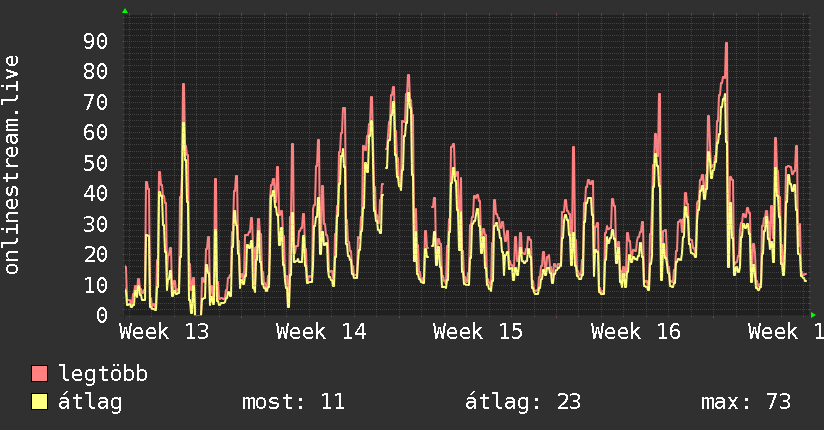Click the átlag legend label beside the yellow swatch
Screen dimensions: 824x430
[x=90, y=402]
